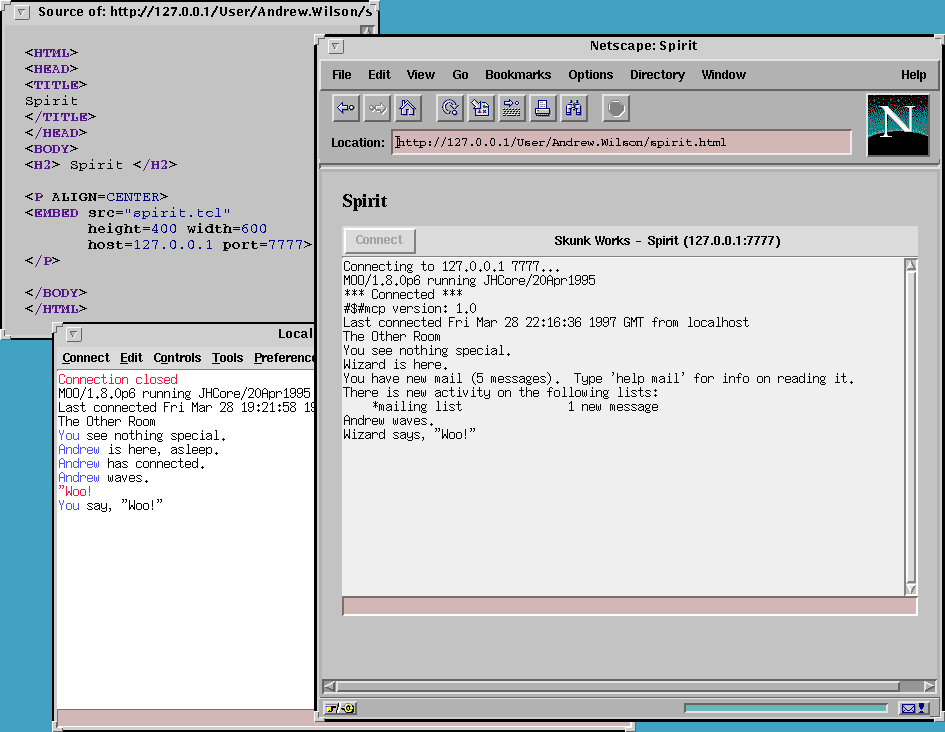Click the Stop loading icon

coord(616,108)
